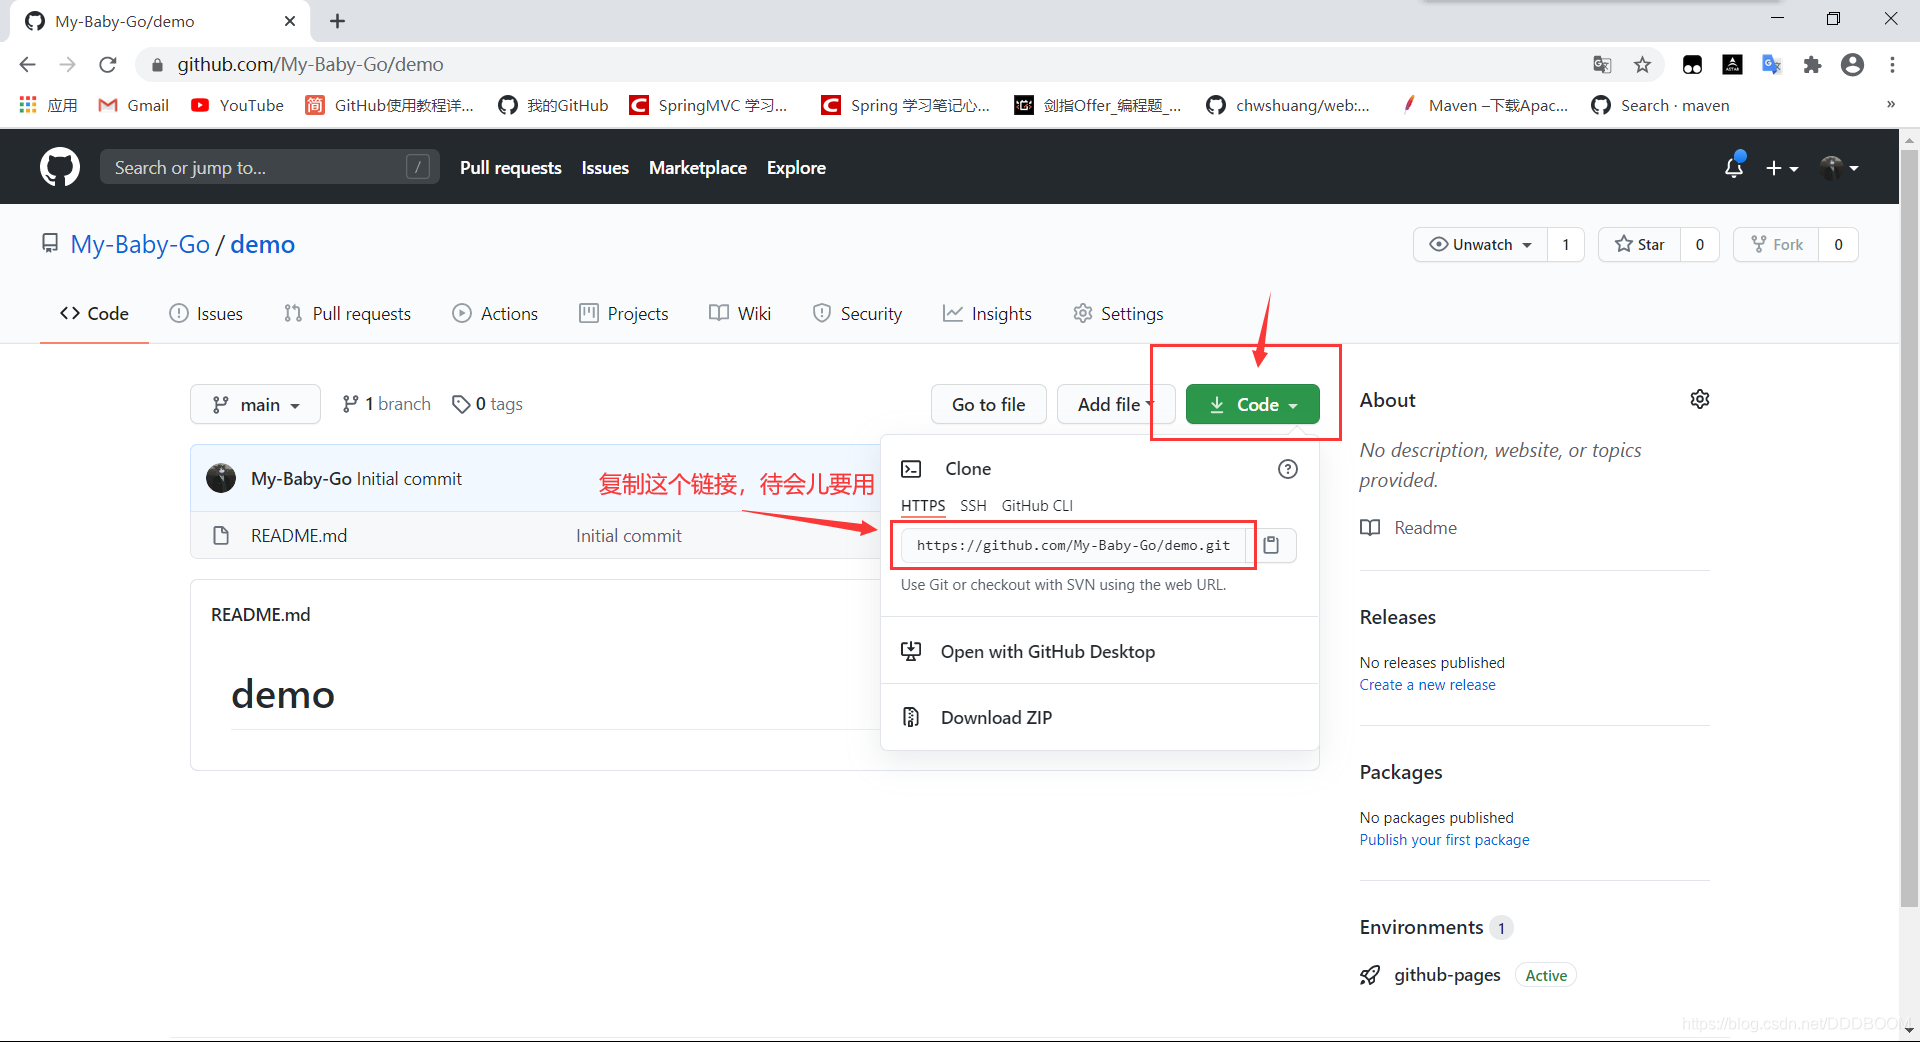Open Chrome profile avatar icon
Viewport: 1920px width, 1042px height.
[x=1852, y=64]
